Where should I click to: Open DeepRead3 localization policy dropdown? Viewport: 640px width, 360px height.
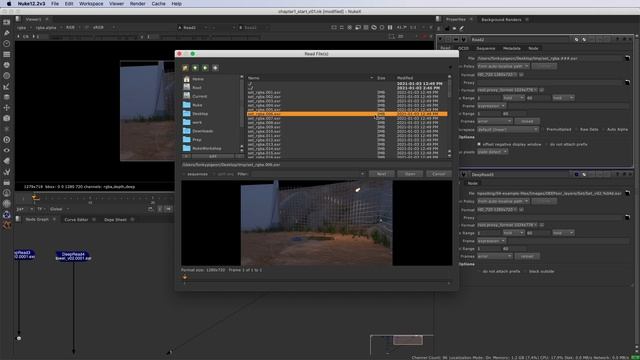(x=503, y=201)
